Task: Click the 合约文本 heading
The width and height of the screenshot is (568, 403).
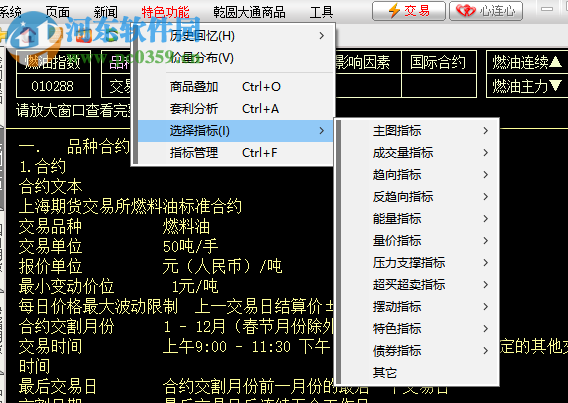Action: 50,186
